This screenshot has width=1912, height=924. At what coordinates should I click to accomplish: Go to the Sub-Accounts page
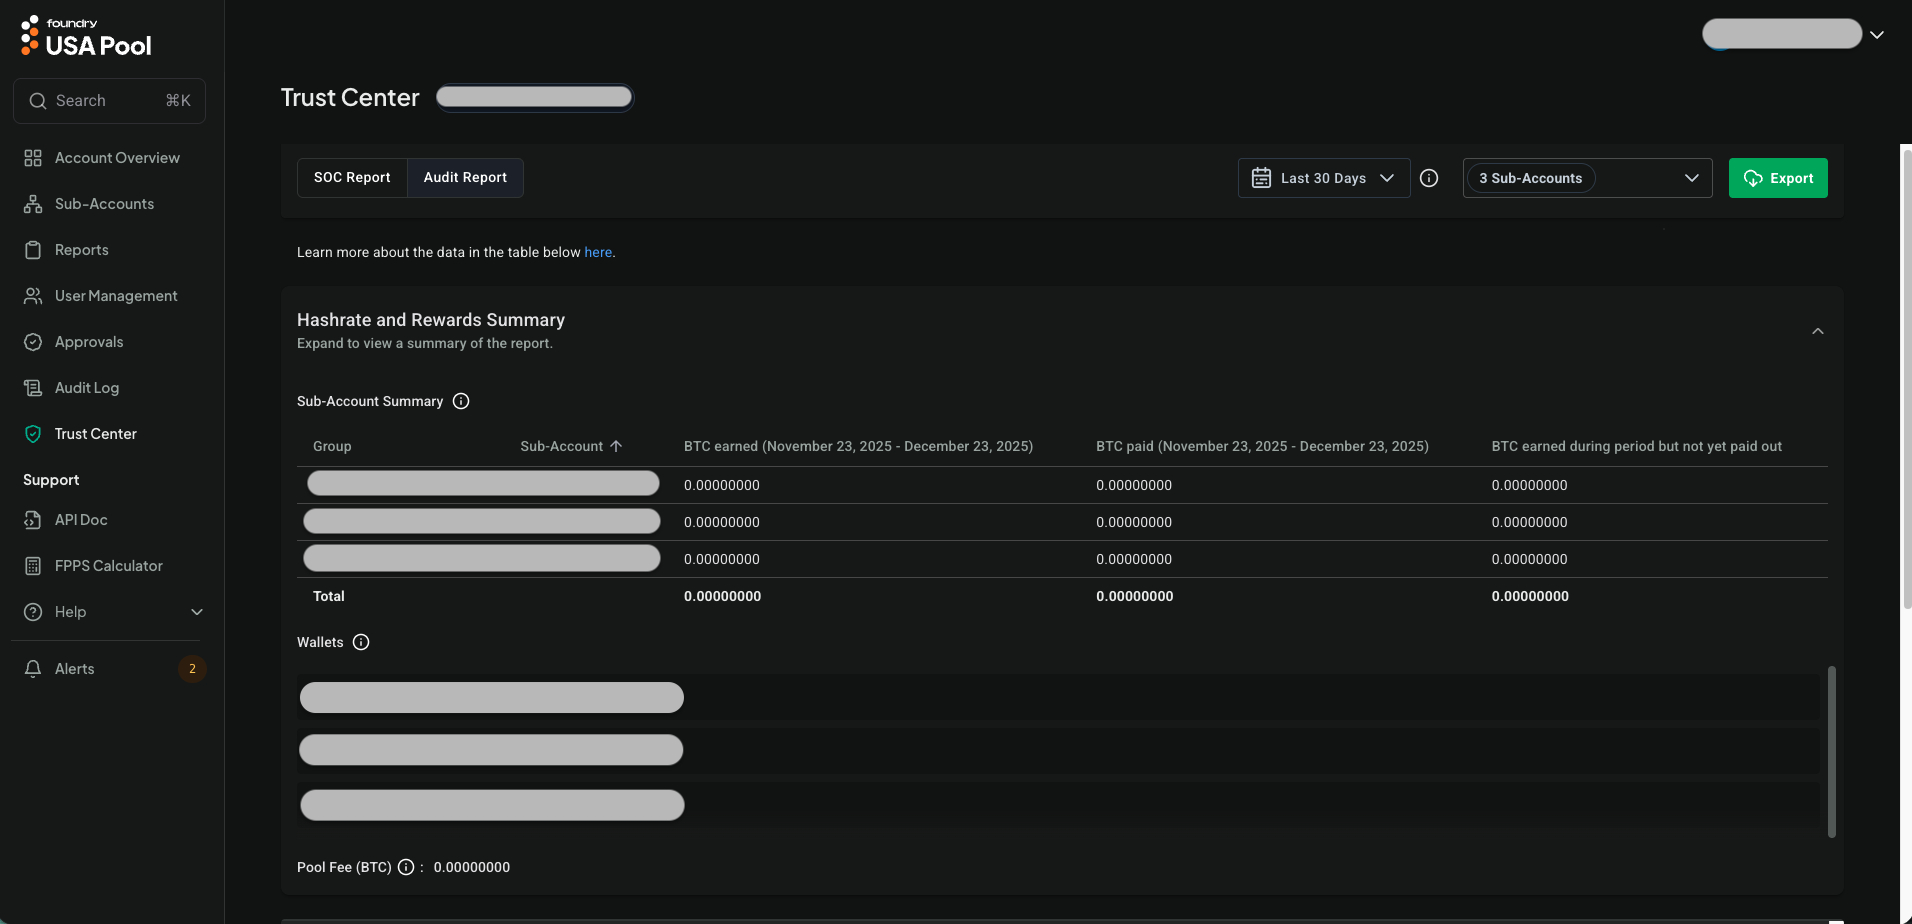point(104,204)
